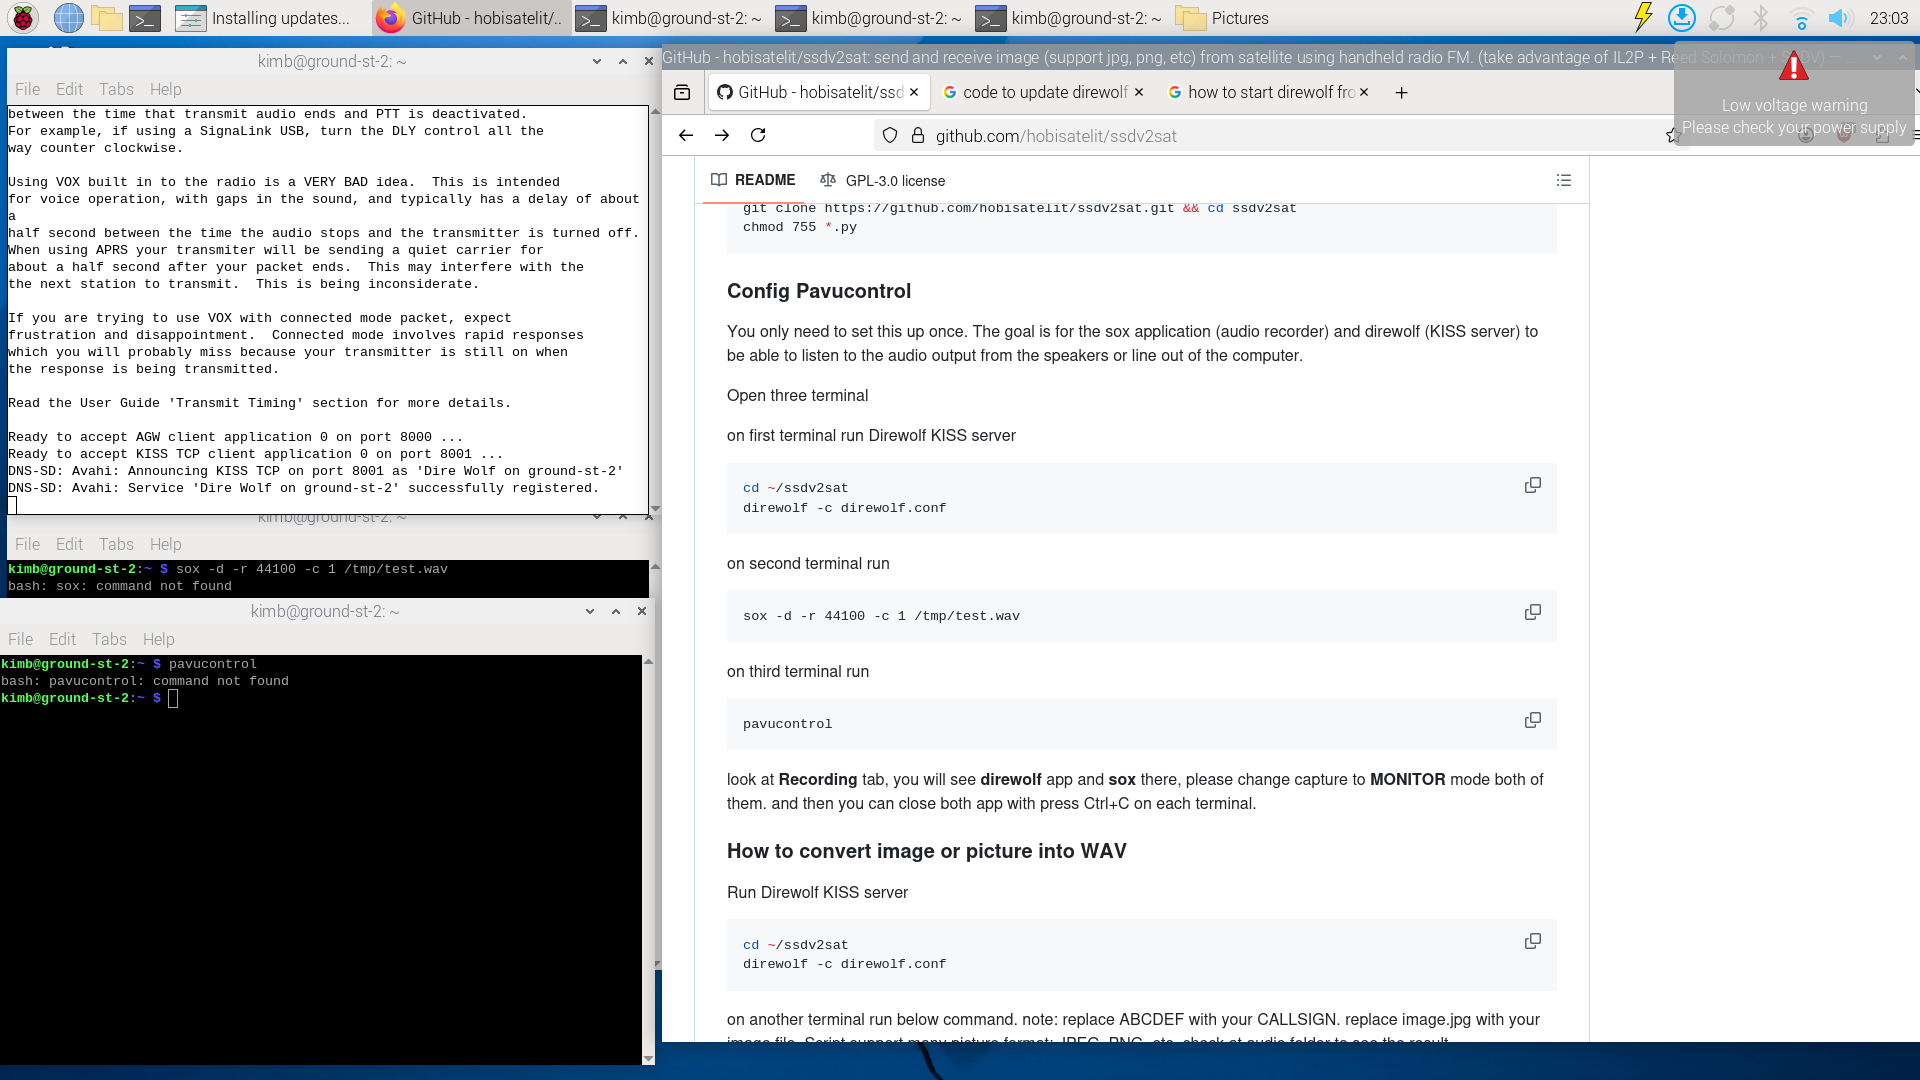Open a new browser tab

pos(1401,92)
